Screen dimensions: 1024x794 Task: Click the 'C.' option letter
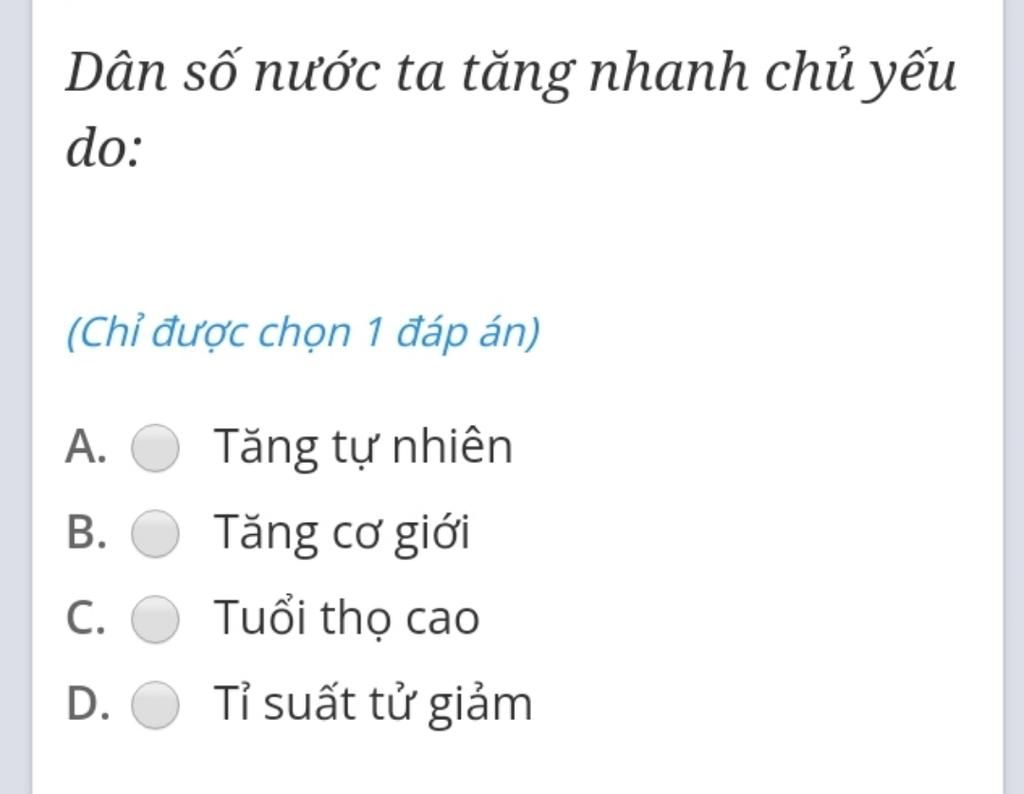click(86, 619)
